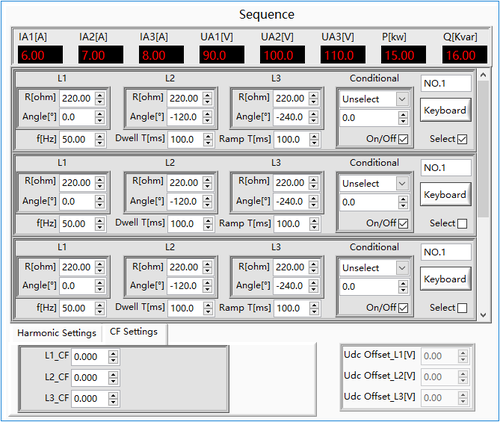Viewport: 500px width, 422px height.
Task: Increase L1_CF value spinner
Action: pyautogui.click(x=113, y=353)
